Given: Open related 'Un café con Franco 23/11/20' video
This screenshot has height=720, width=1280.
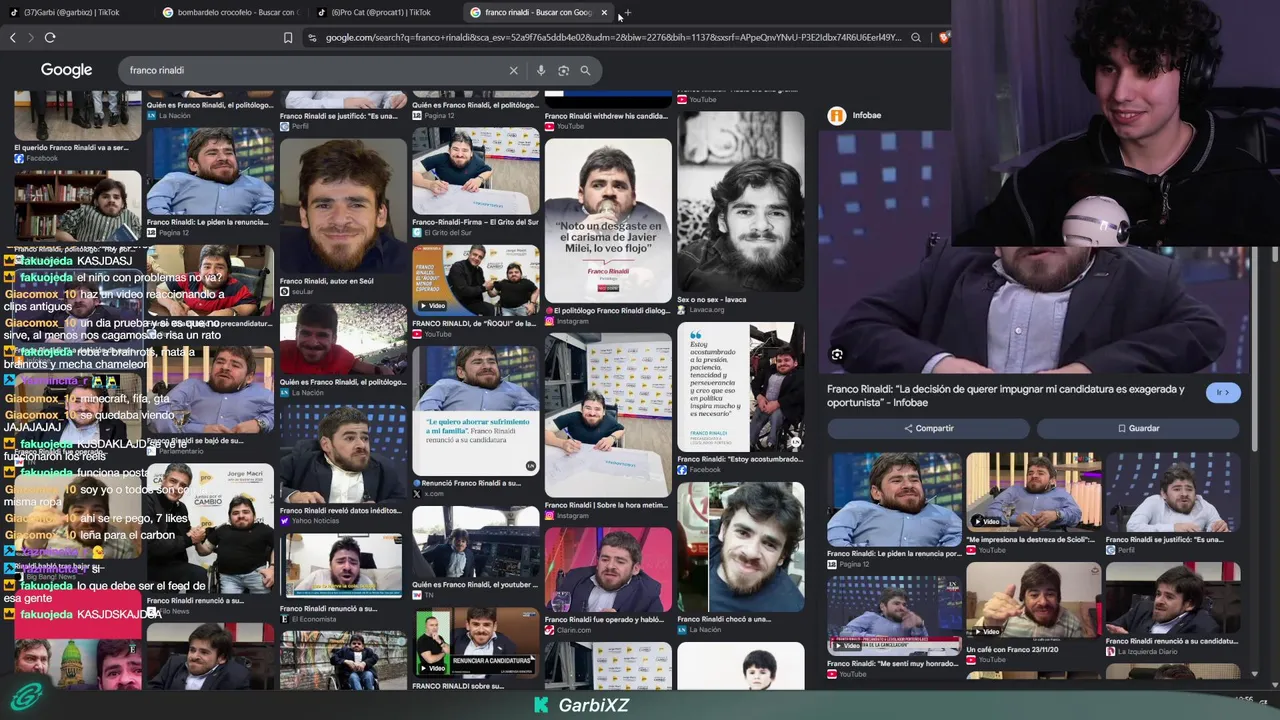Looking at the screenshot, I should click(x=1033, y=601).
